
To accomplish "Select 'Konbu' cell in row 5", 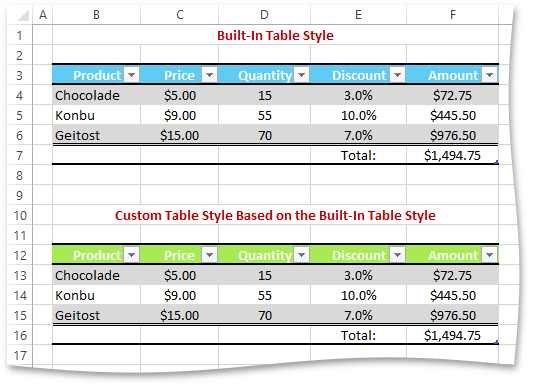I will (x=97, y=115).
